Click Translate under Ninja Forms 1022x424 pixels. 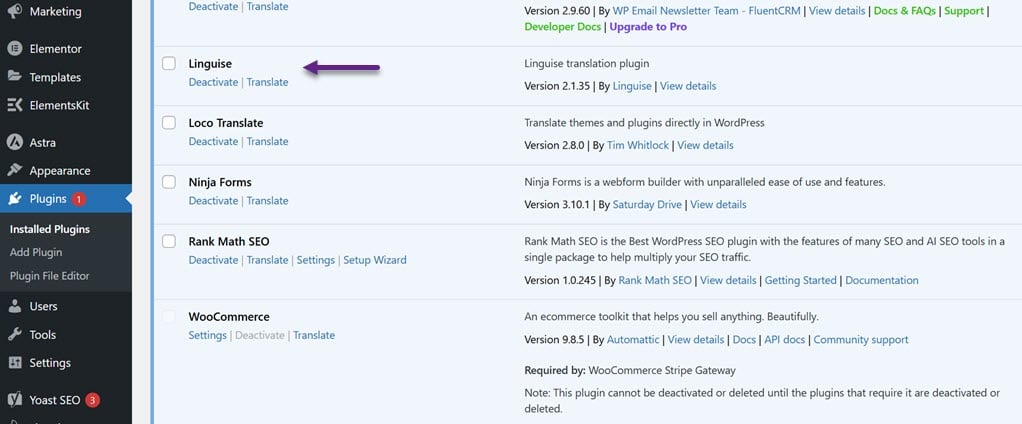tap(267, 201)
